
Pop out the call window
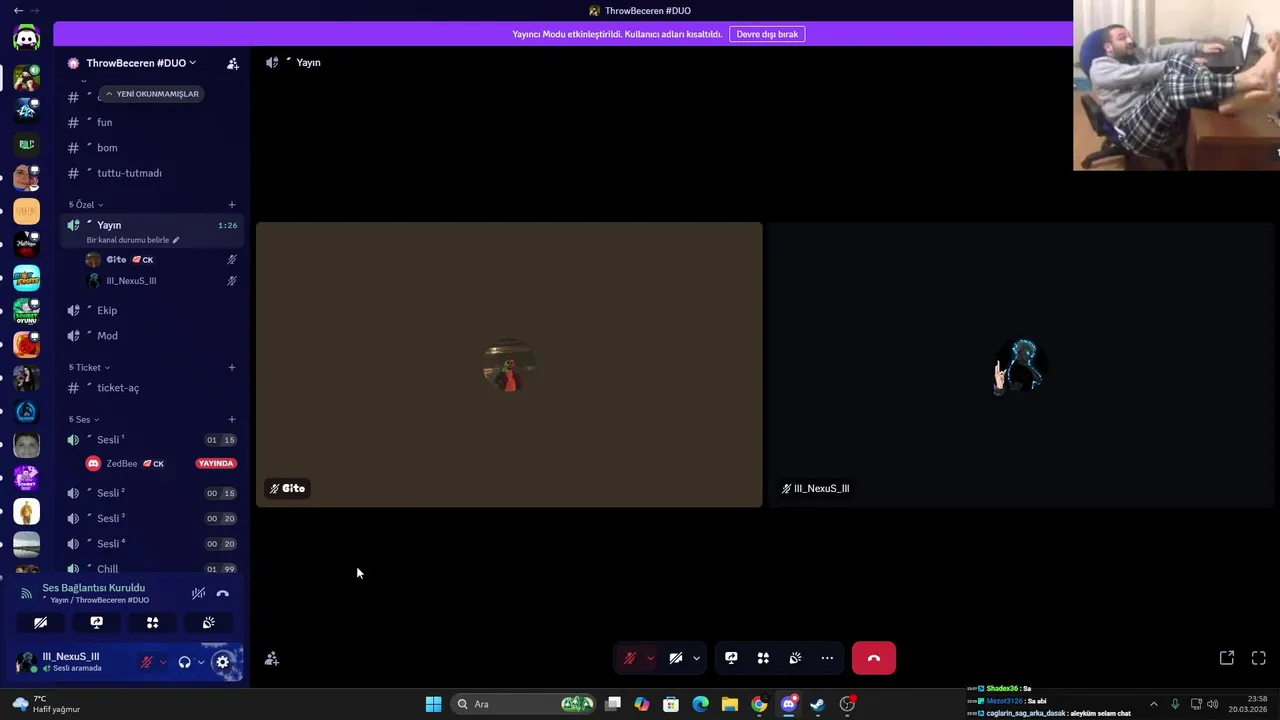1227,658
